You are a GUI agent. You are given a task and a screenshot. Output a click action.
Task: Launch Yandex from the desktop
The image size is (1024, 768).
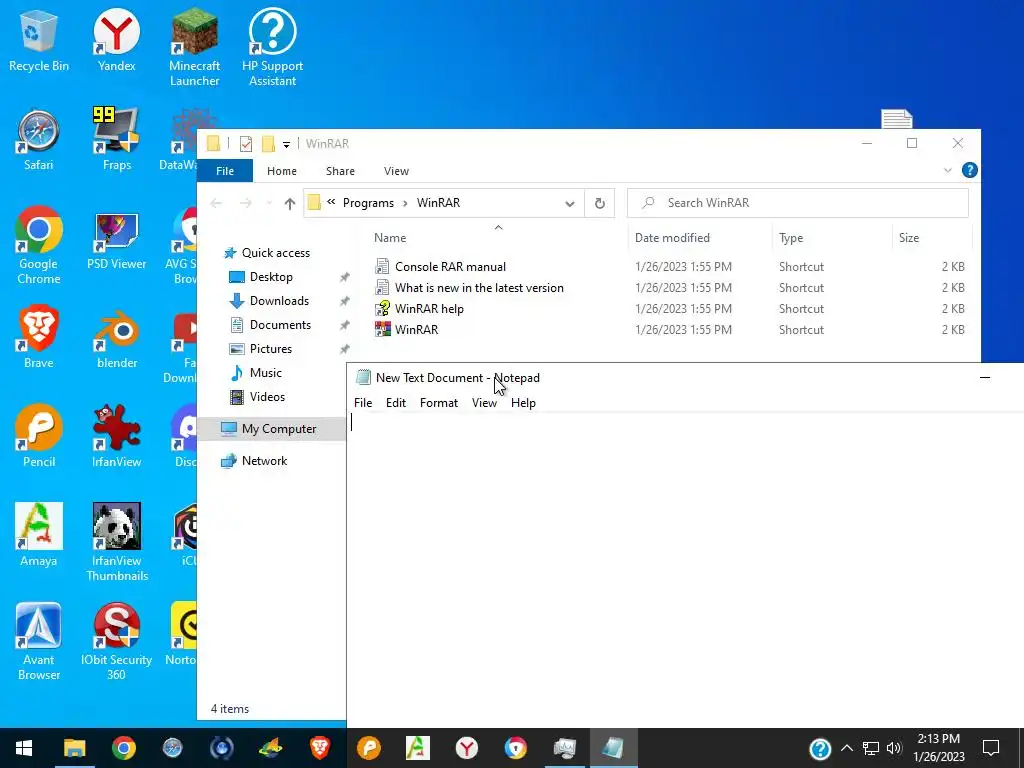pyautogui.click(x=116, y=40)
